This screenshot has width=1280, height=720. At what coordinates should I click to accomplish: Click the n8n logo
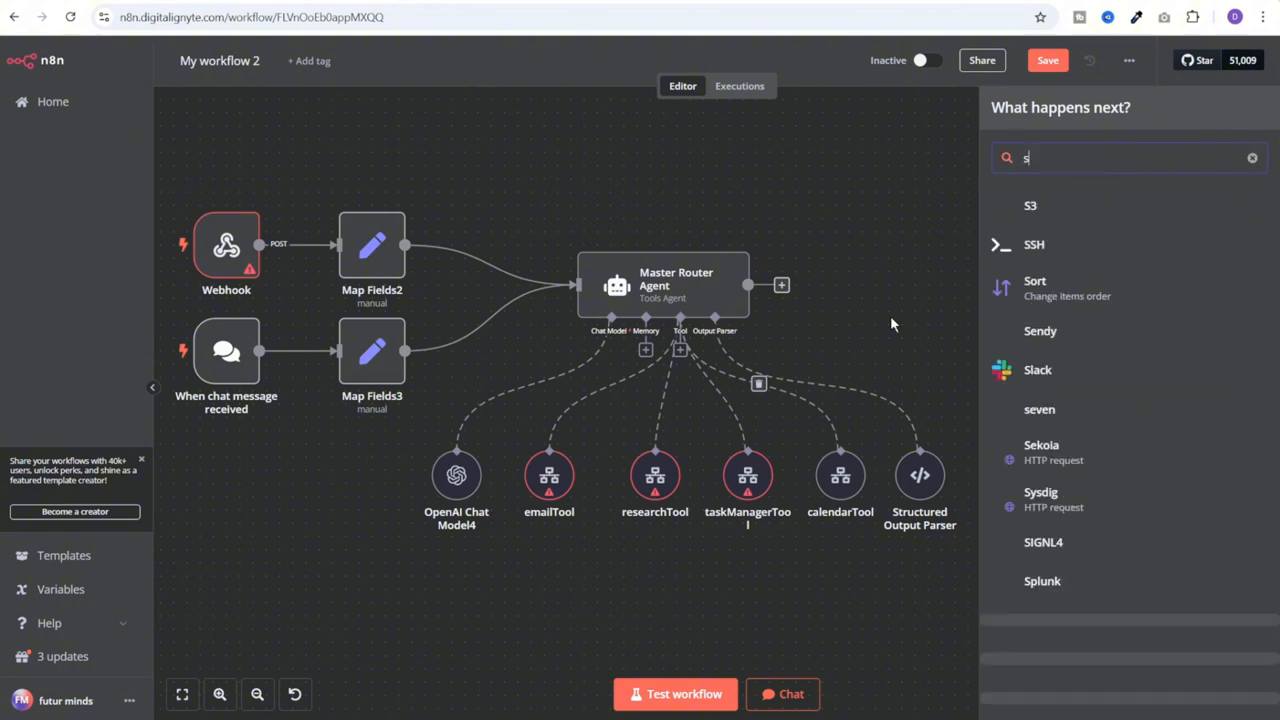(x=36, y=60)
